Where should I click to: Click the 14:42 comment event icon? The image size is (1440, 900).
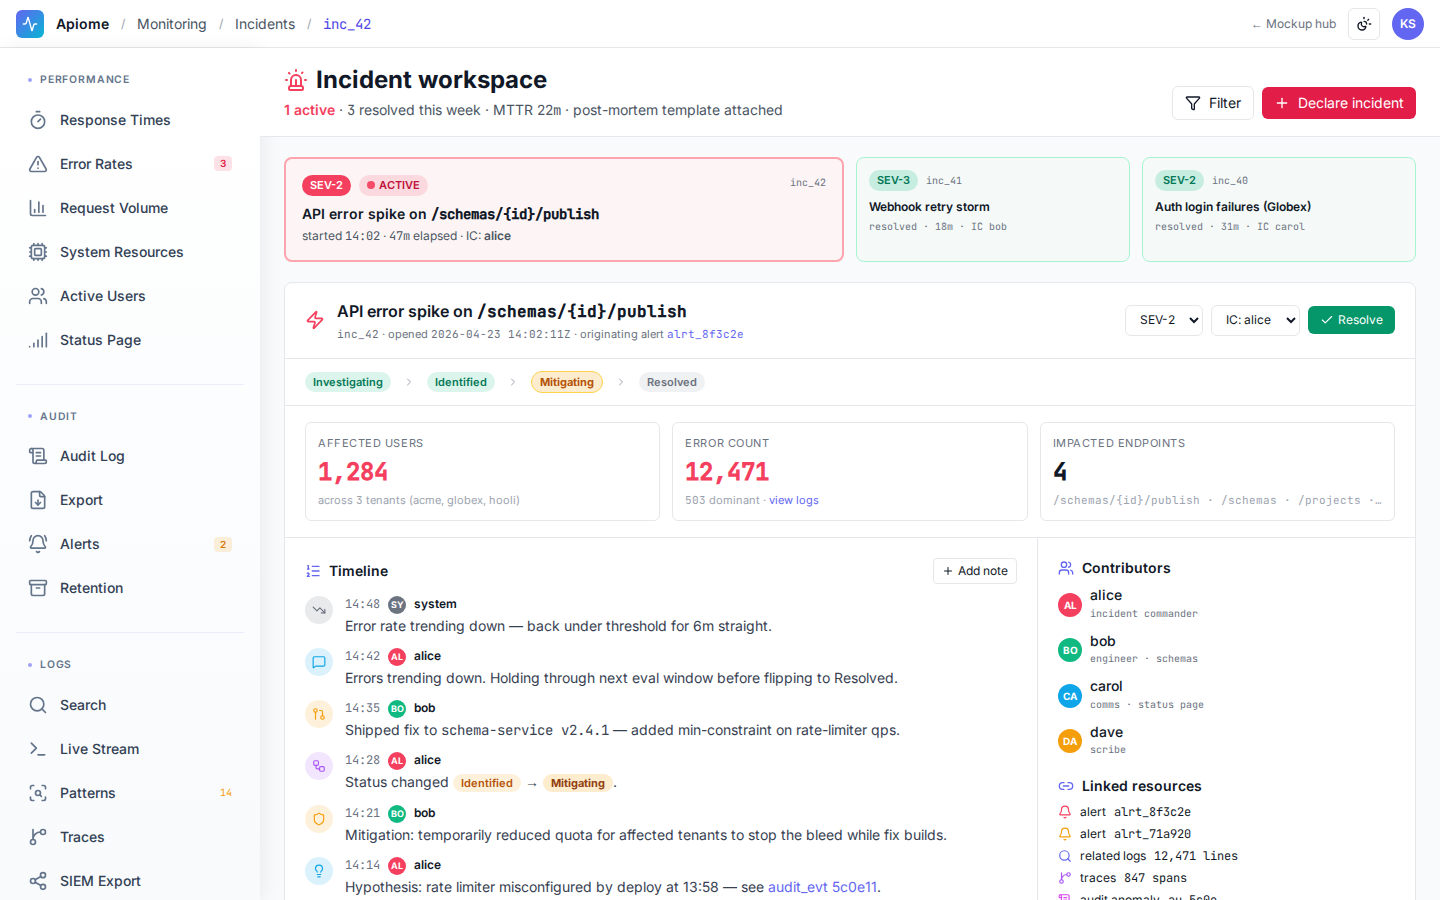click(319, 661)
